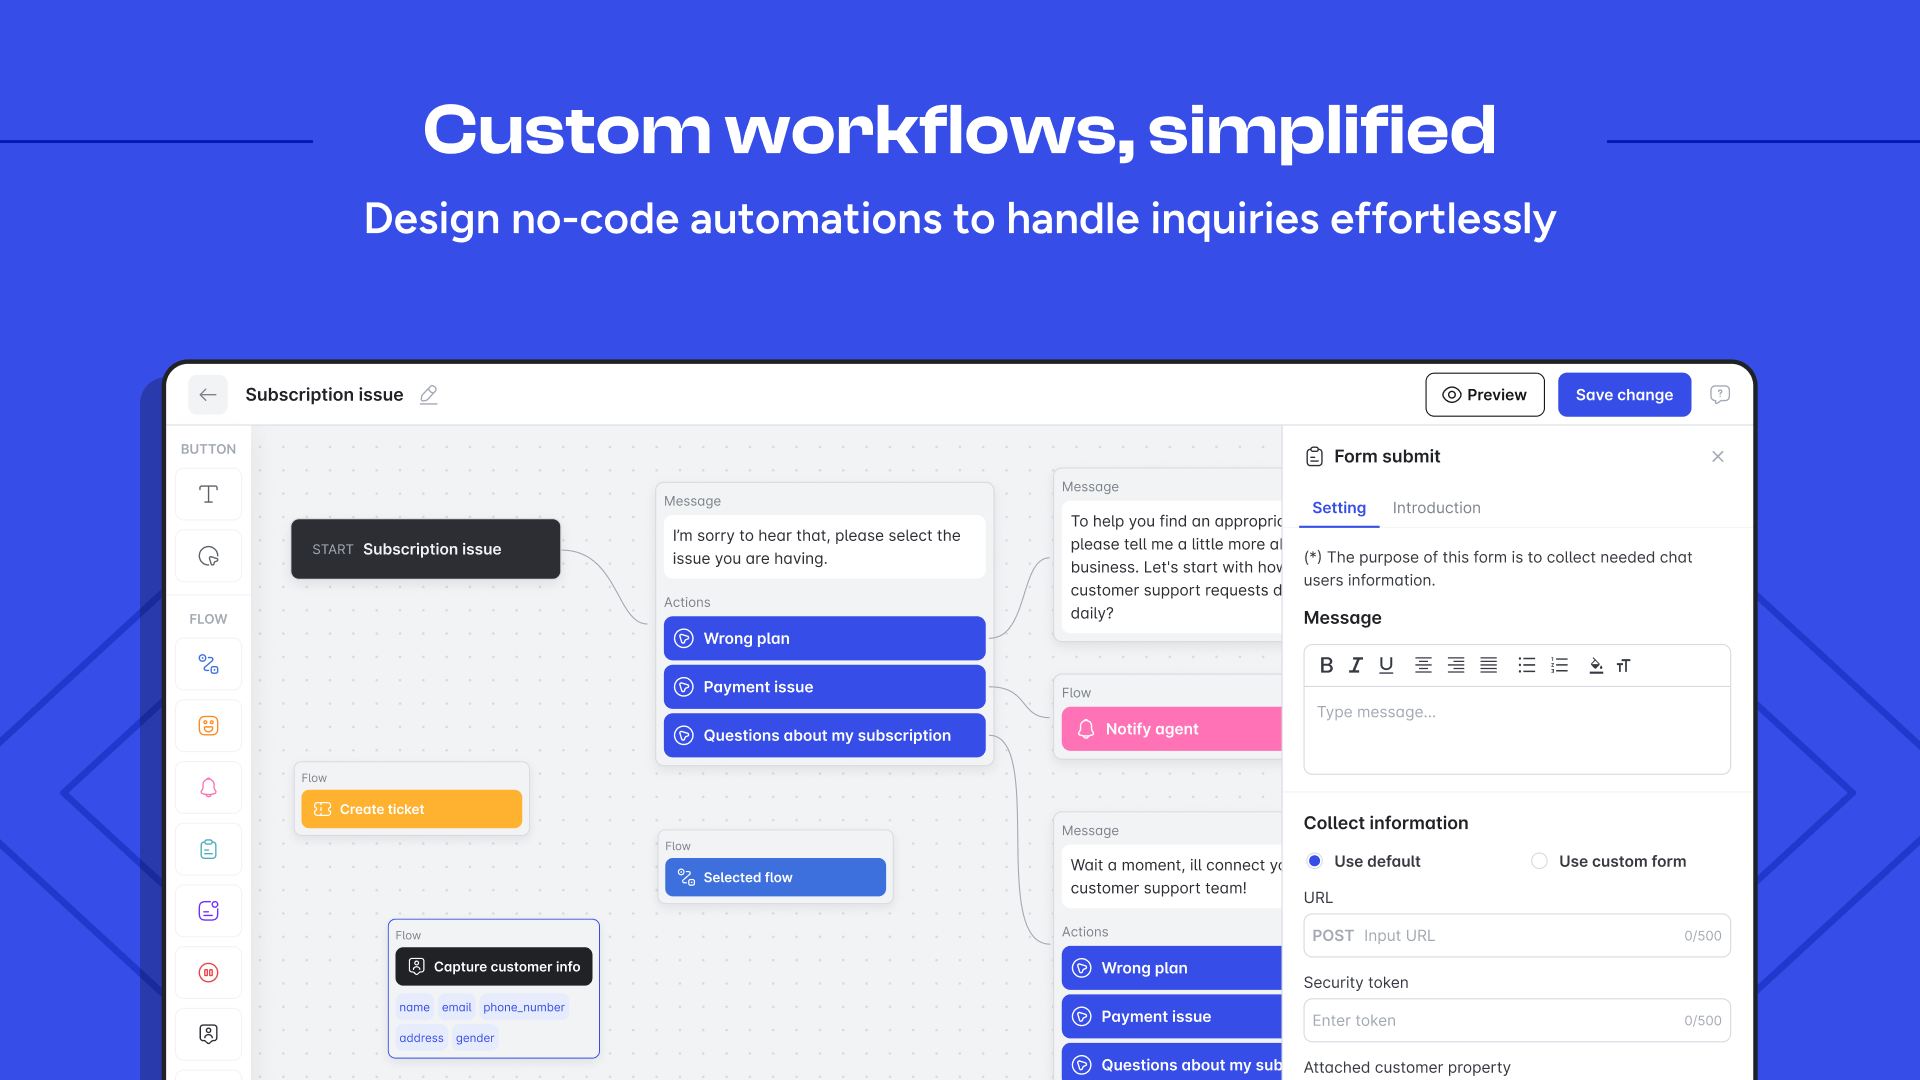Select the notification bell icon in sidebar
This screenshot has height=1080, width=1920.
(207, 787)
